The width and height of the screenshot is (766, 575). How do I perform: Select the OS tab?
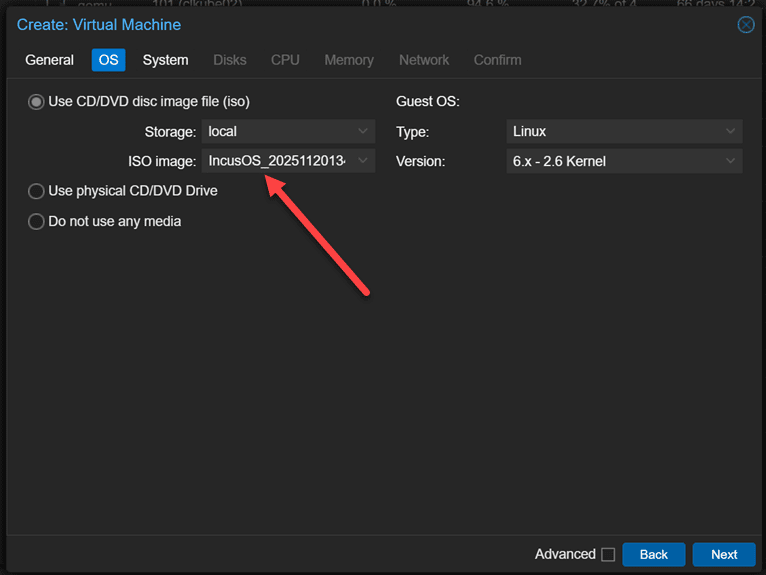pyautogui.click(x=108, y=60)
